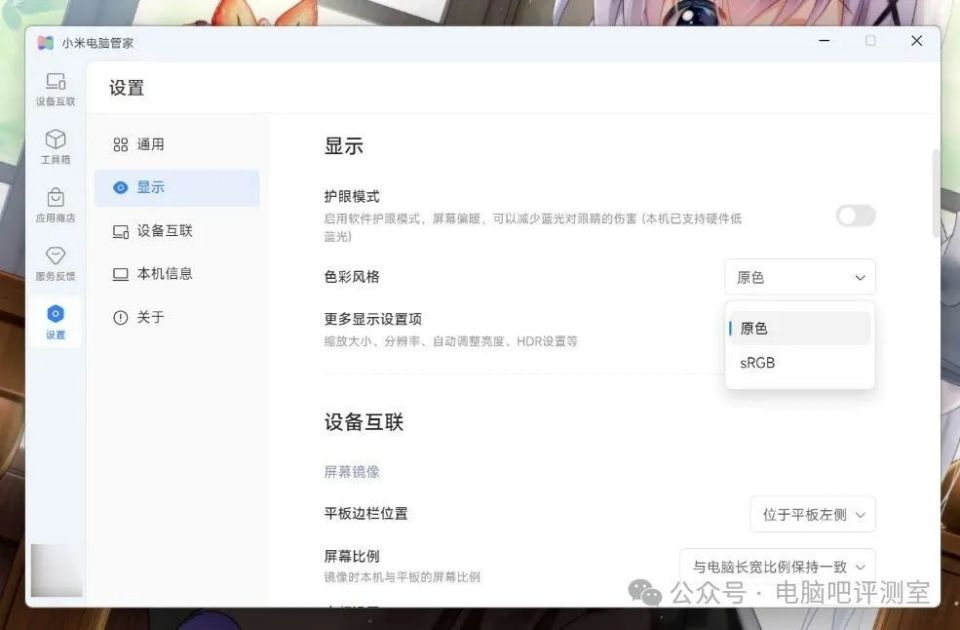The width and height of the screenshot is (960, 630).
Task: Open the 平板边栏位置 dropdown
Action: 813,514
